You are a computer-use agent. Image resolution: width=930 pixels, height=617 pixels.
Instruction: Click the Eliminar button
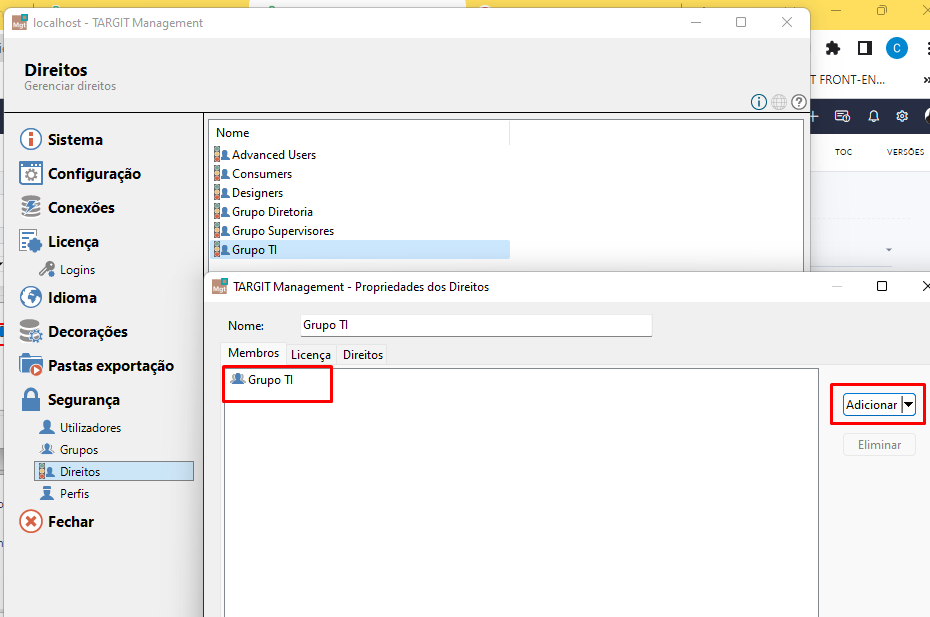tap(879, 445)
